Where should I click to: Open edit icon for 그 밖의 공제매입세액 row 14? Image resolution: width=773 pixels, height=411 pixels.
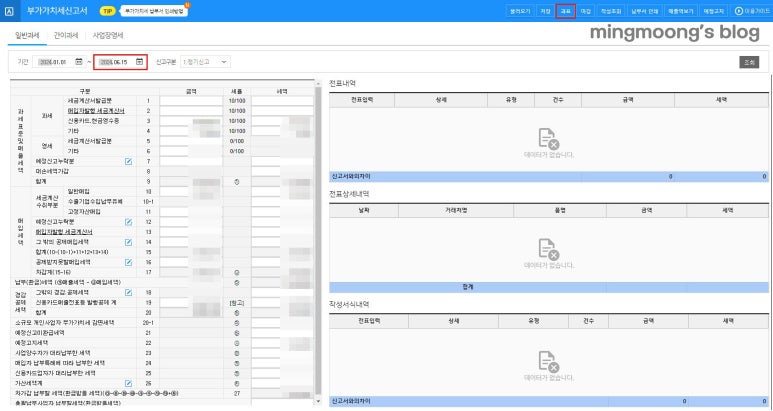[x=128, y=242]
